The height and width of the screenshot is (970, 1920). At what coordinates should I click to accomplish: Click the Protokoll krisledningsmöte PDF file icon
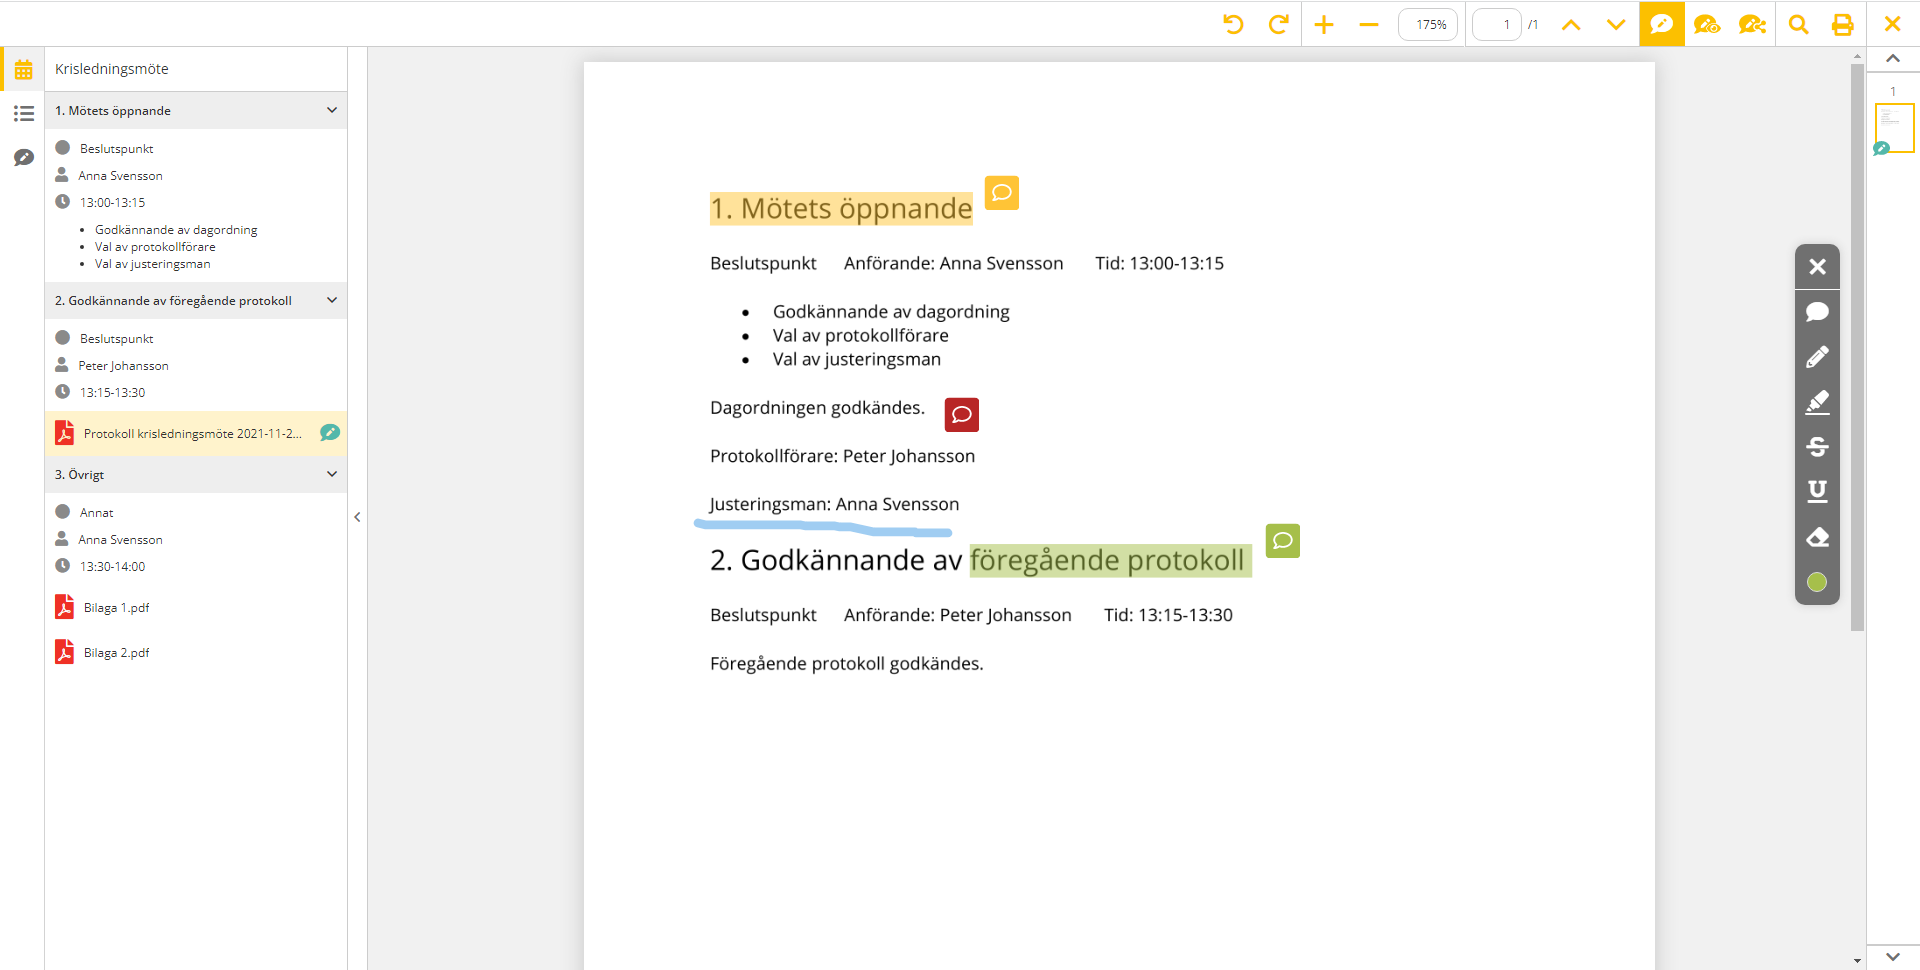pyautogui.click(x=64, y=433)
